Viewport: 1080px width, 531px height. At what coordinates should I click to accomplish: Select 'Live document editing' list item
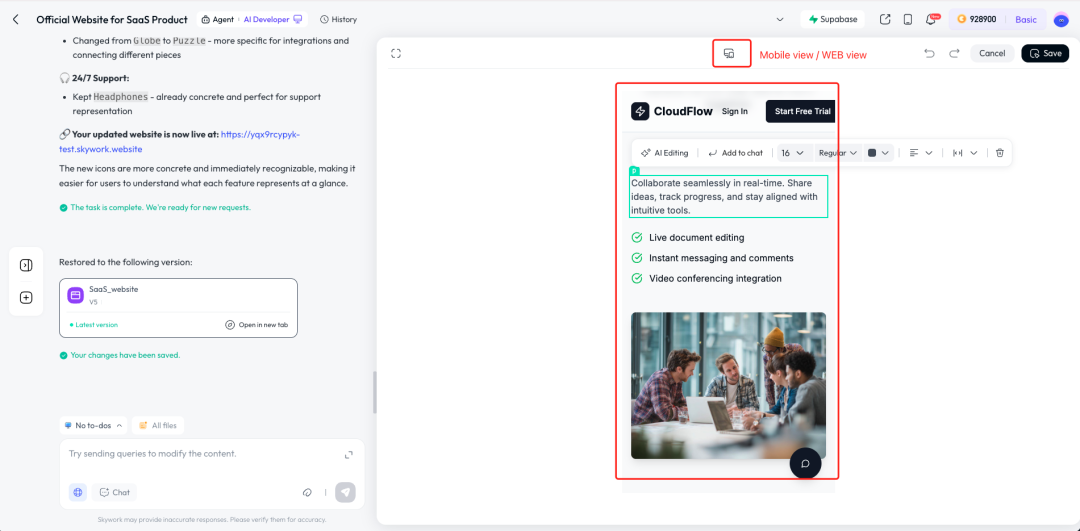pos(696,238)
